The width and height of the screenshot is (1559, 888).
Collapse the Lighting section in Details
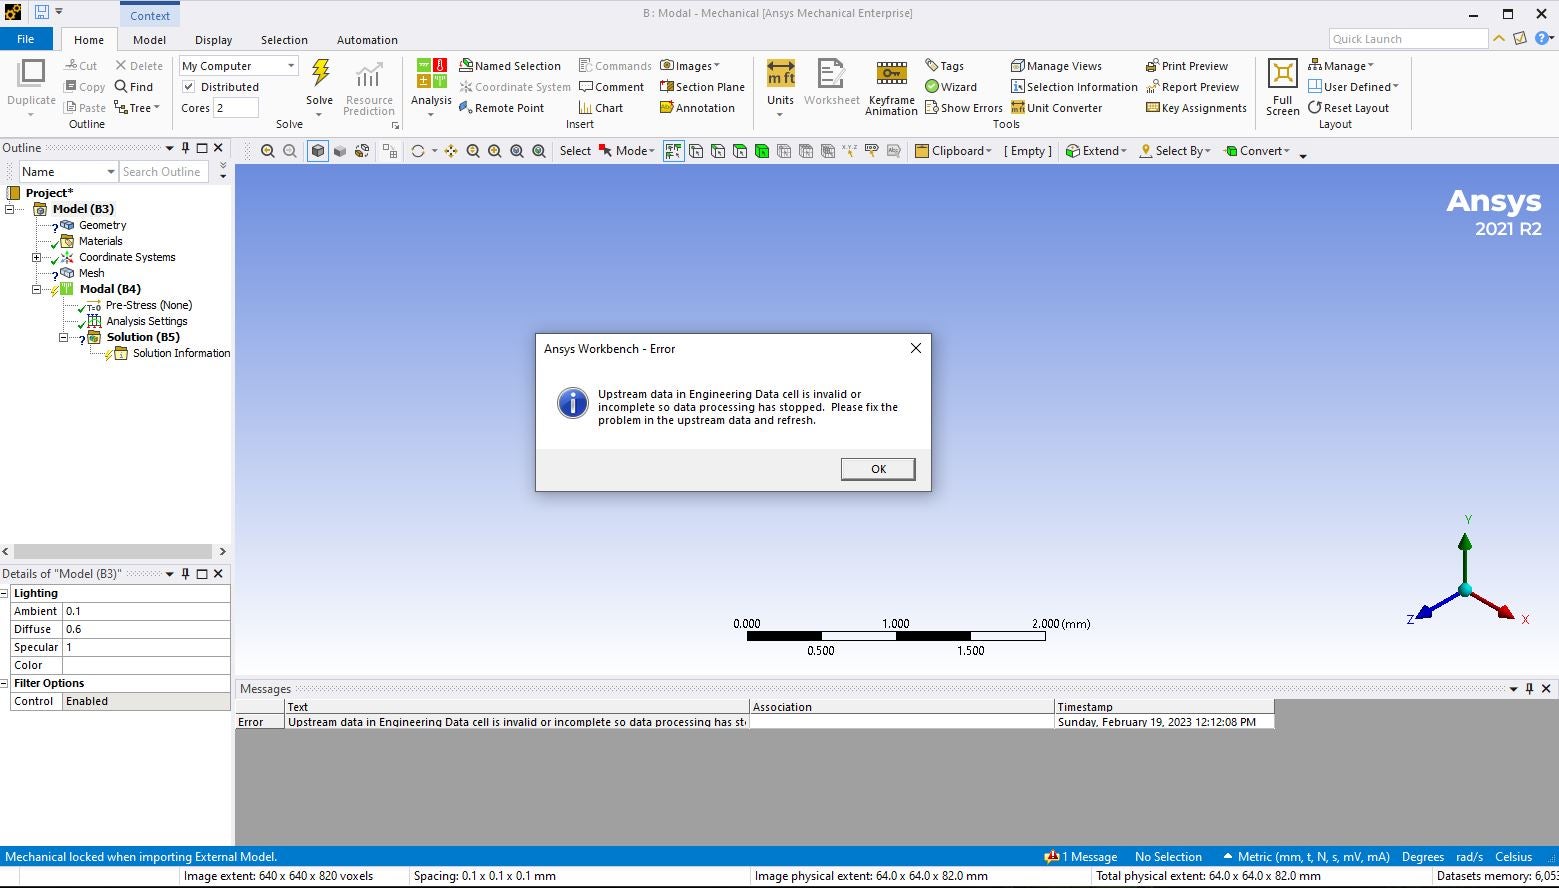5,593
